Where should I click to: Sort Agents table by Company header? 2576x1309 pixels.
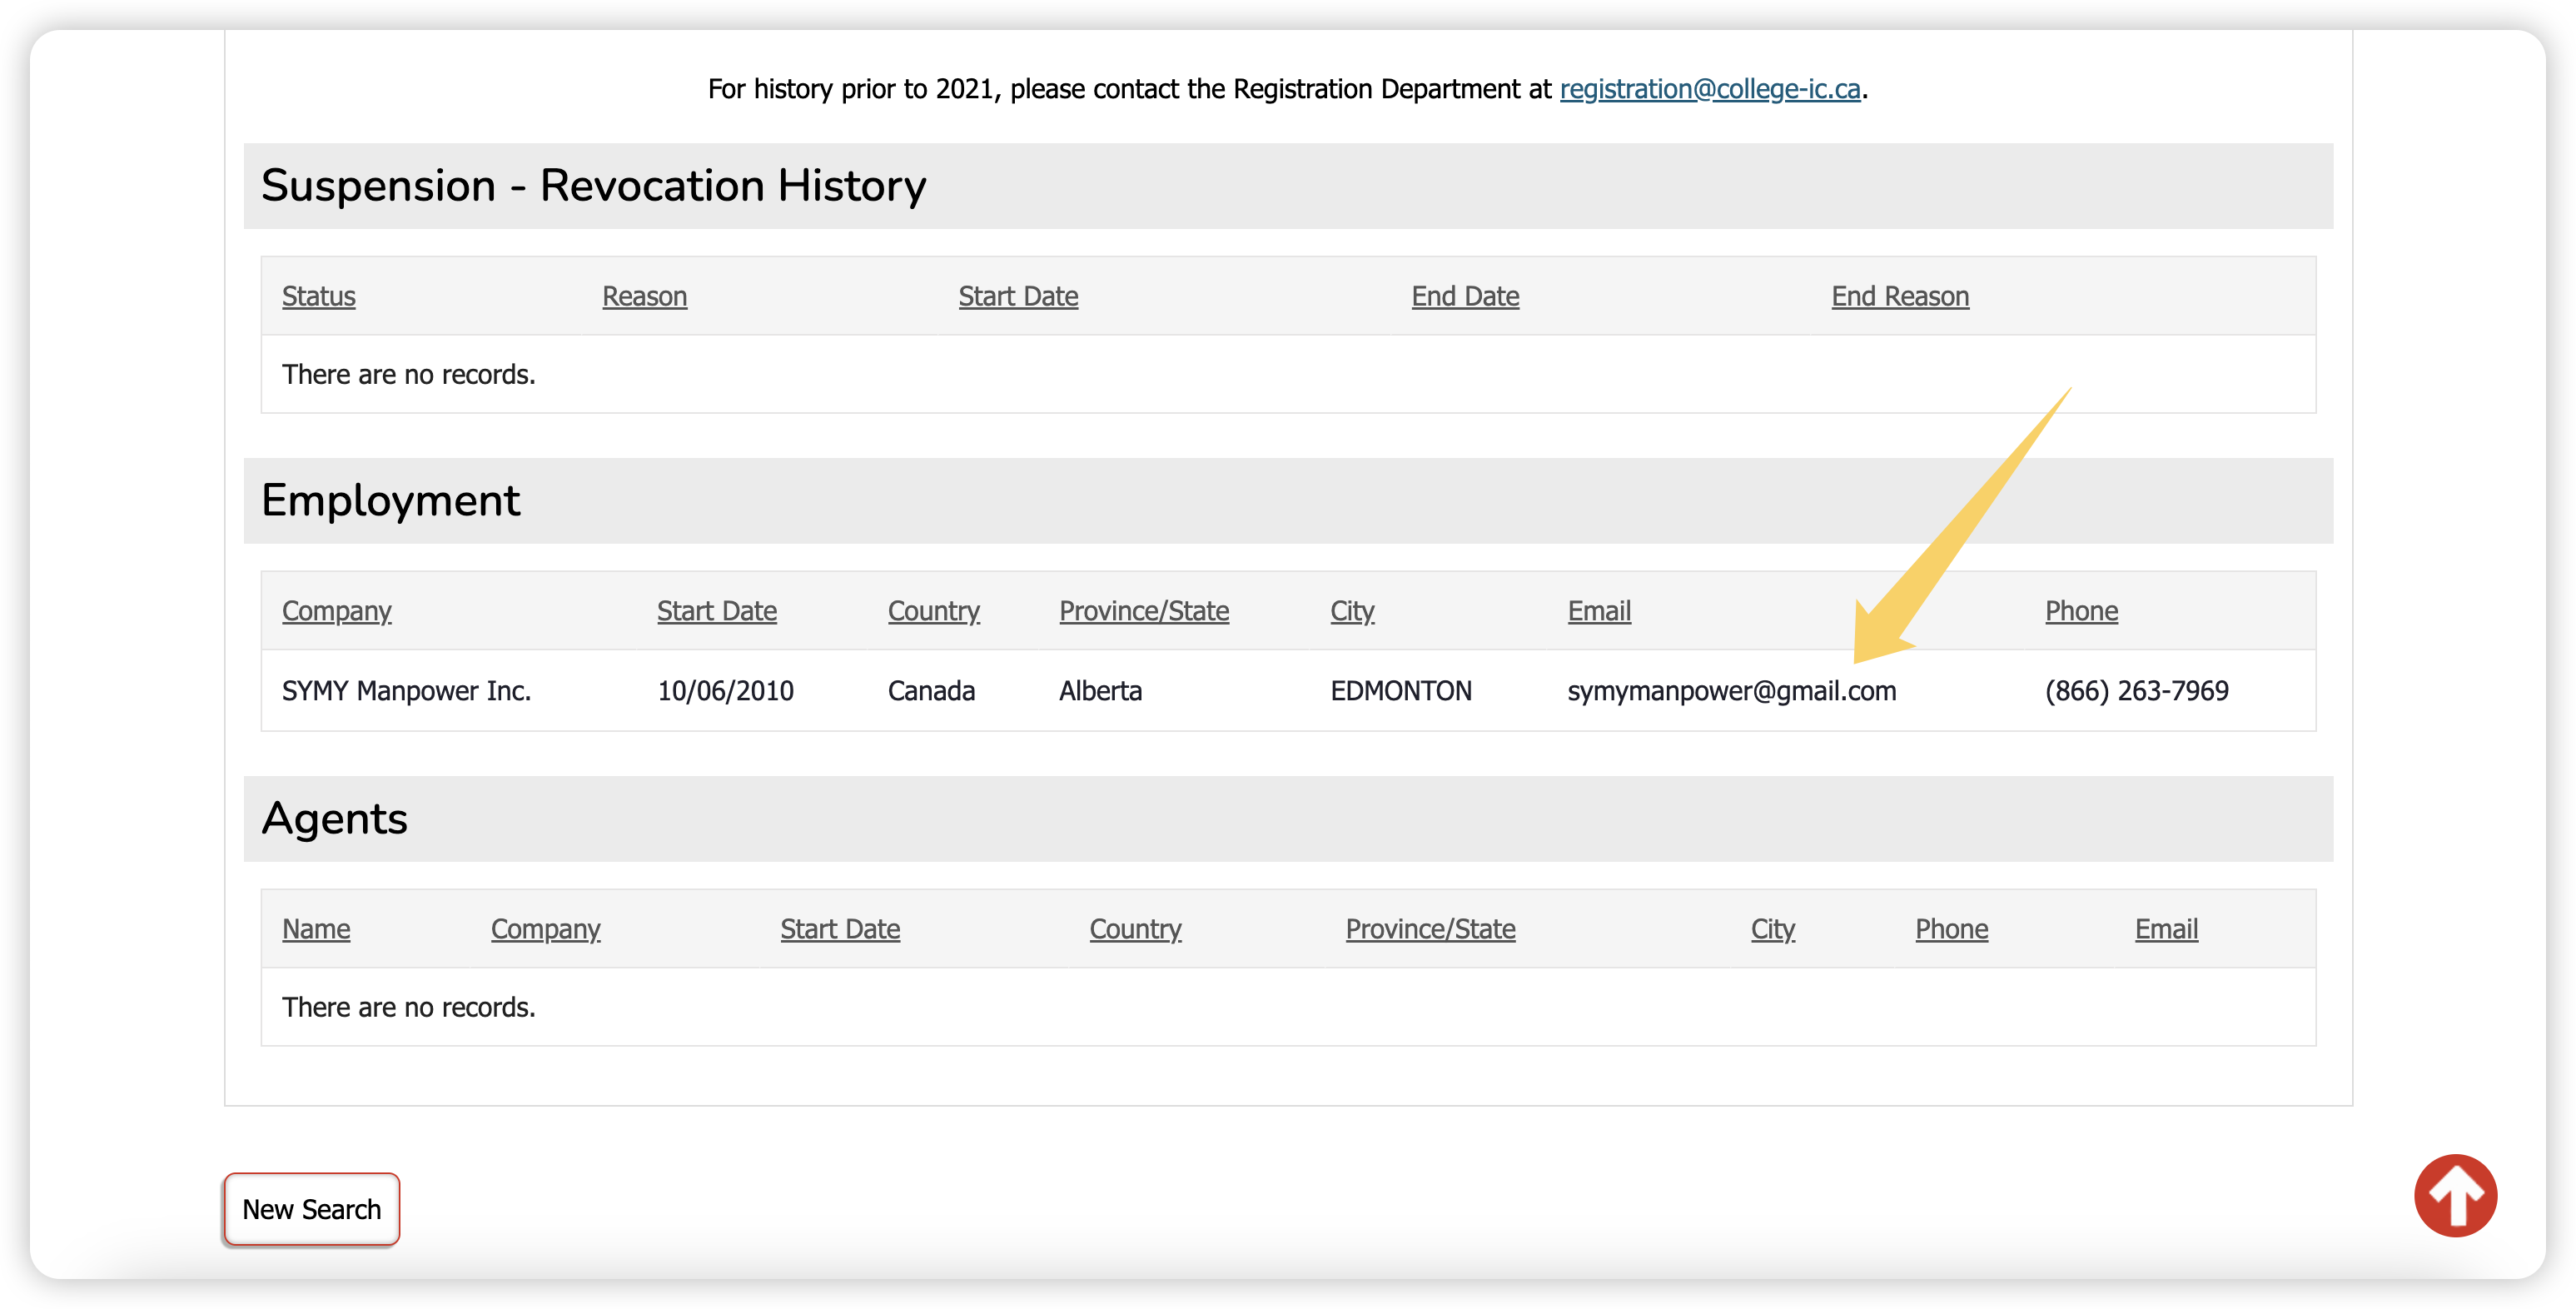point(545,929)
